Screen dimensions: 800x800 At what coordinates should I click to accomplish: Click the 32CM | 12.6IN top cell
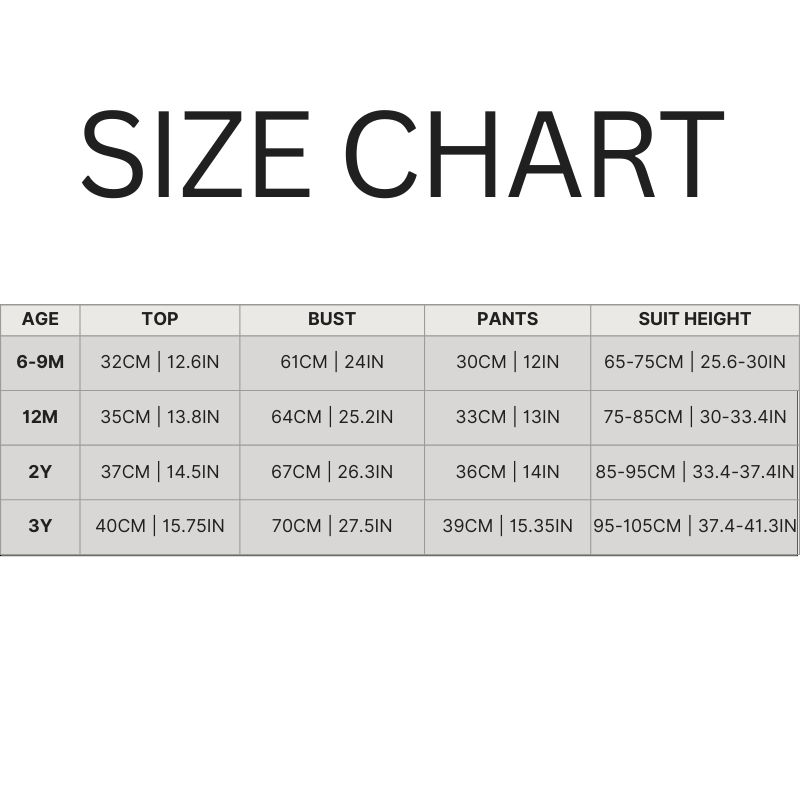[x=160, y=362]
